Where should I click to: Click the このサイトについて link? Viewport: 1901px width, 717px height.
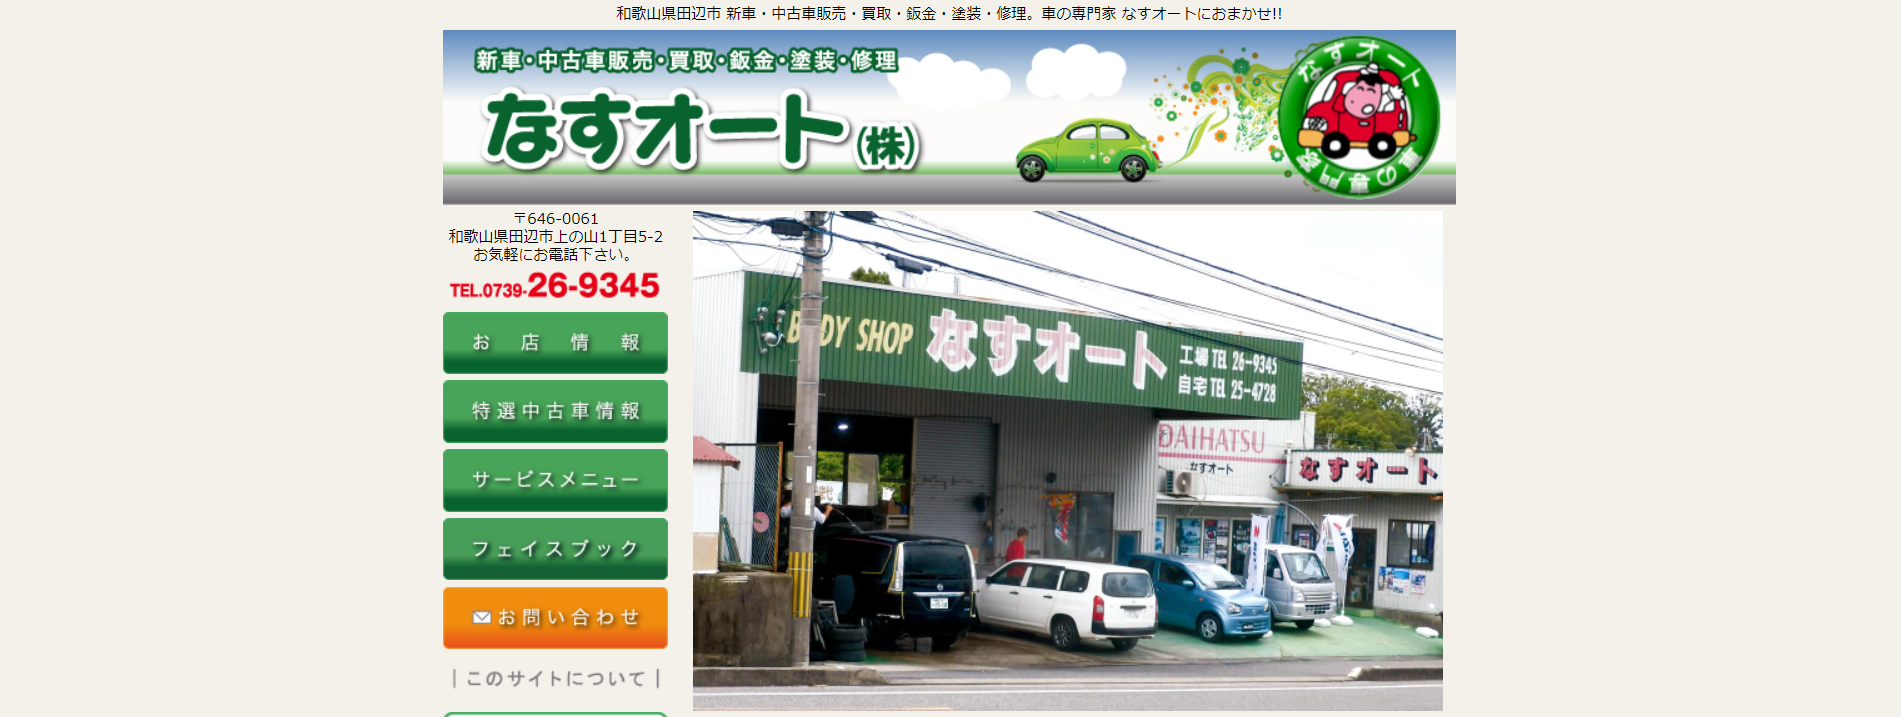(556, 679)
